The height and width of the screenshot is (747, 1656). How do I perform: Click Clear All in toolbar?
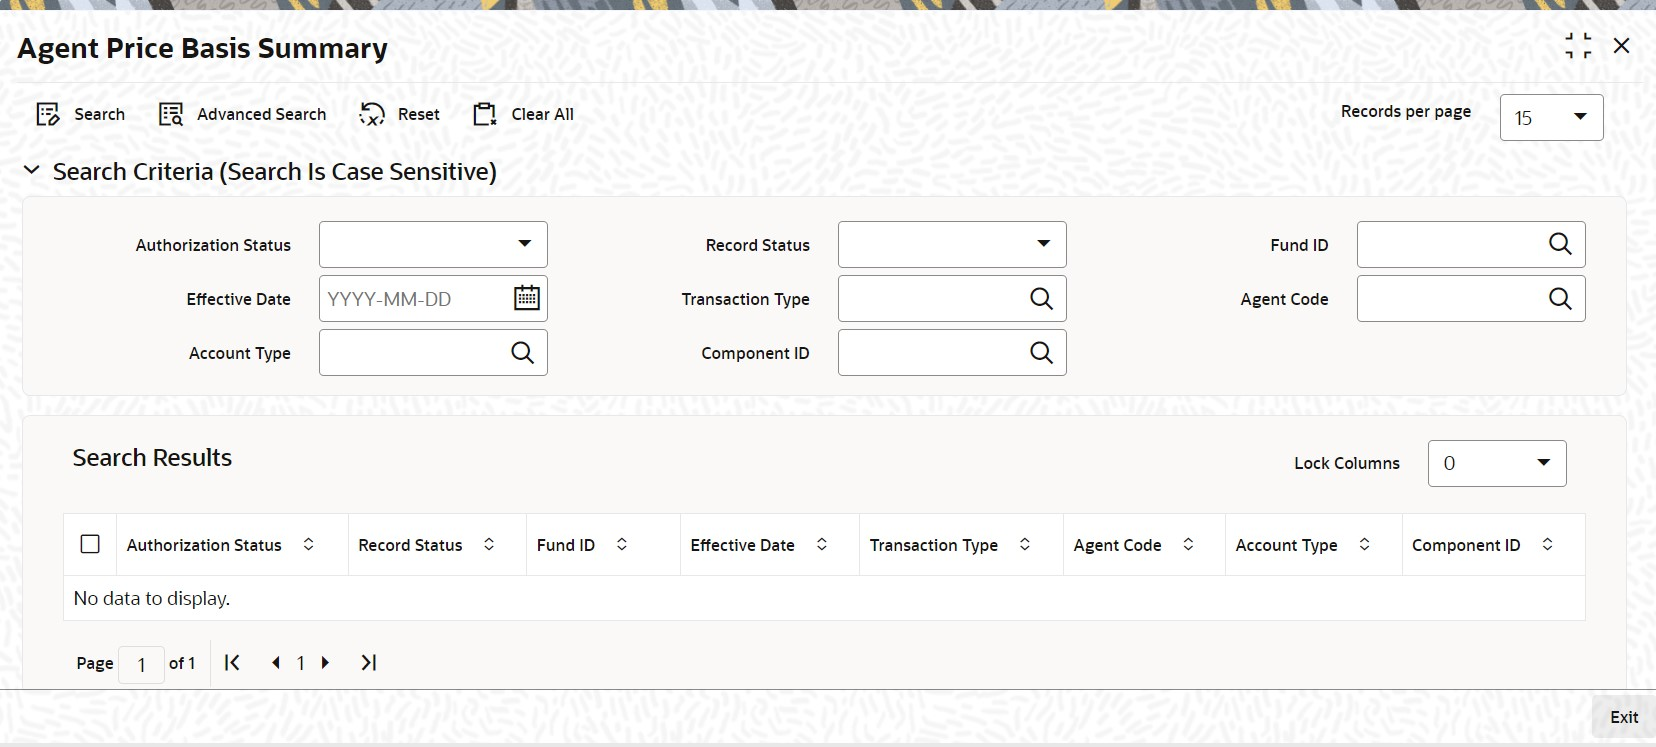click(523, 114)
